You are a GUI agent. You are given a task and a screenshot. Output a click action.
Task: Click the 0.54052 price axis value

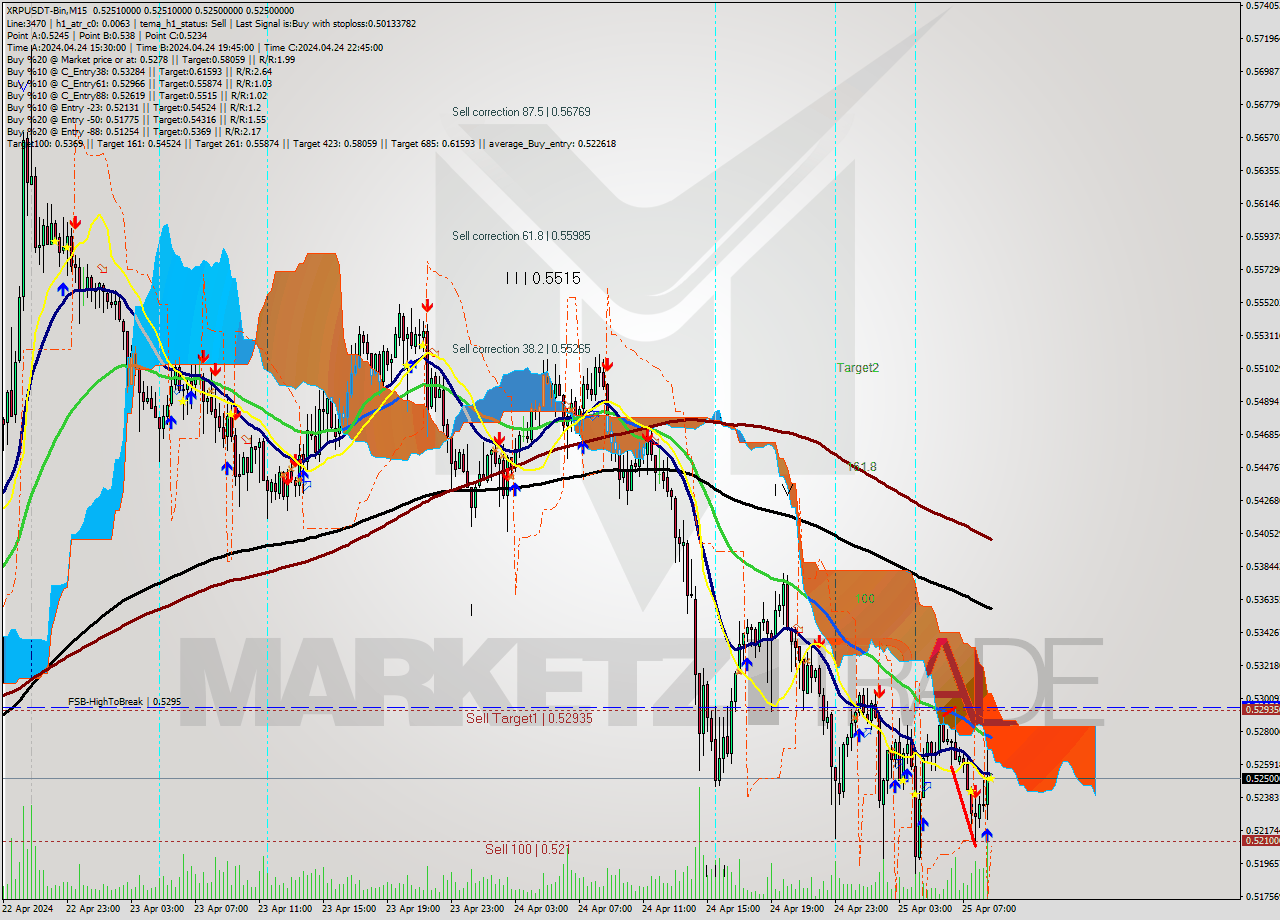[x=1261, y=533]
